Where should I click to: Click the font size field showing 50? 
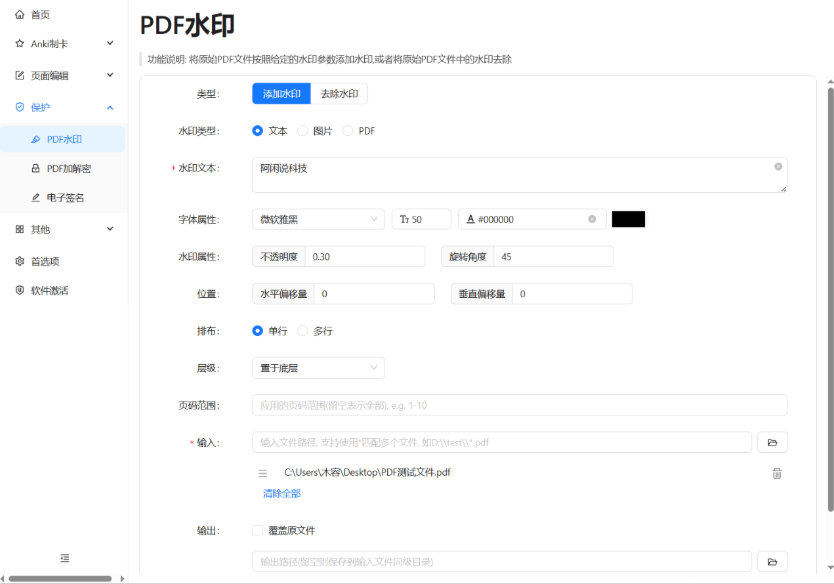coord(422,219)
